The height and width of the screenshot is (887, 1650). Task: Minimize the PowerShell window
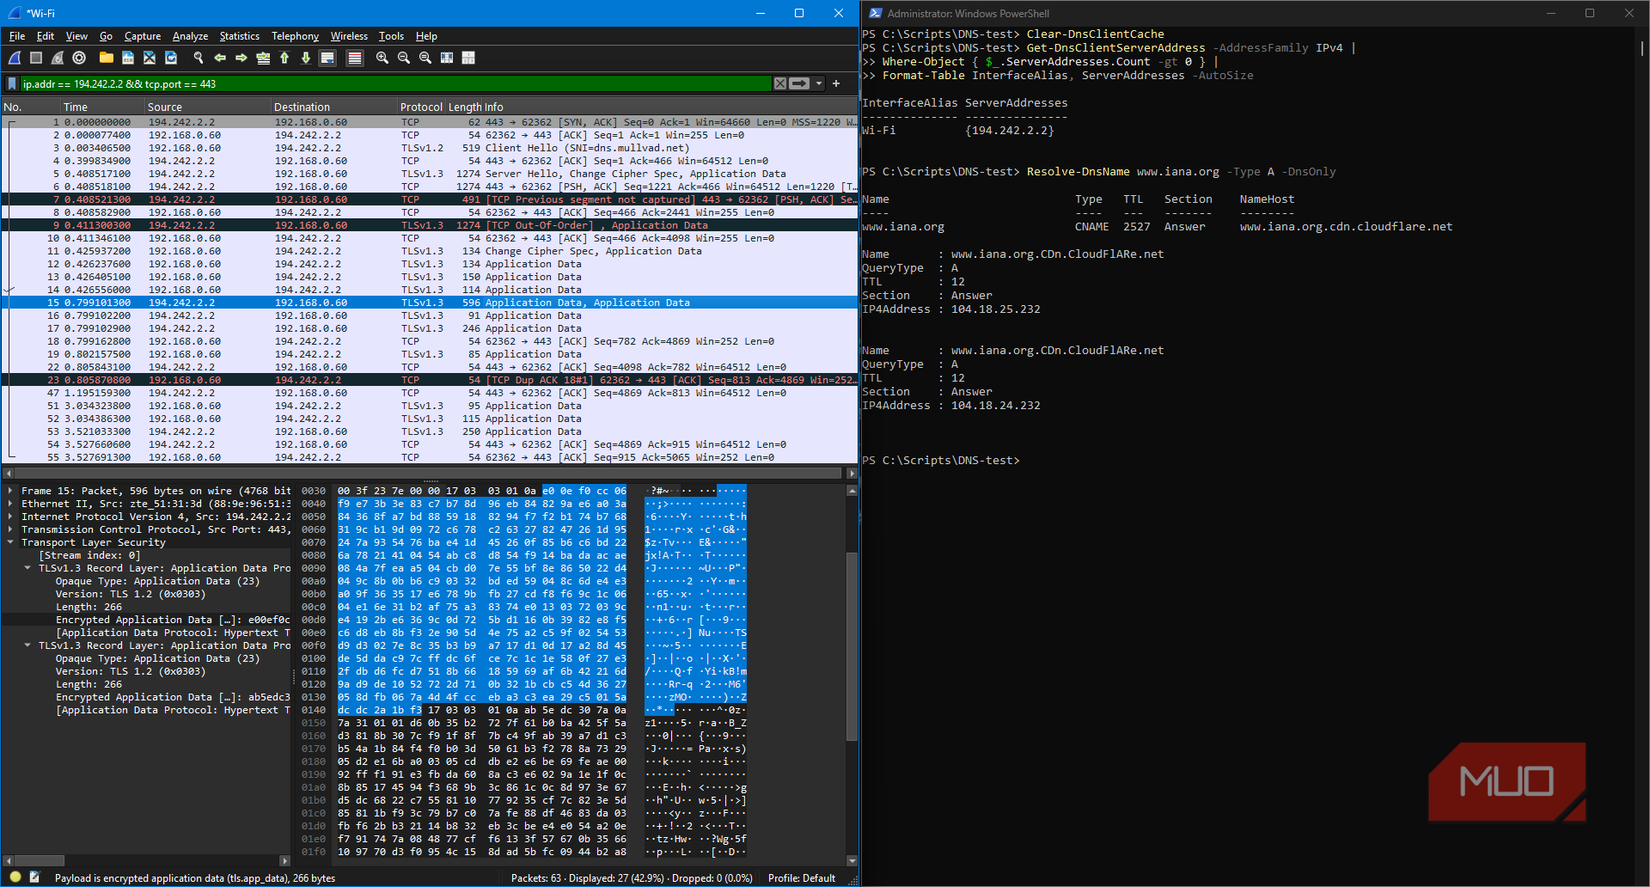[1551, 13]
